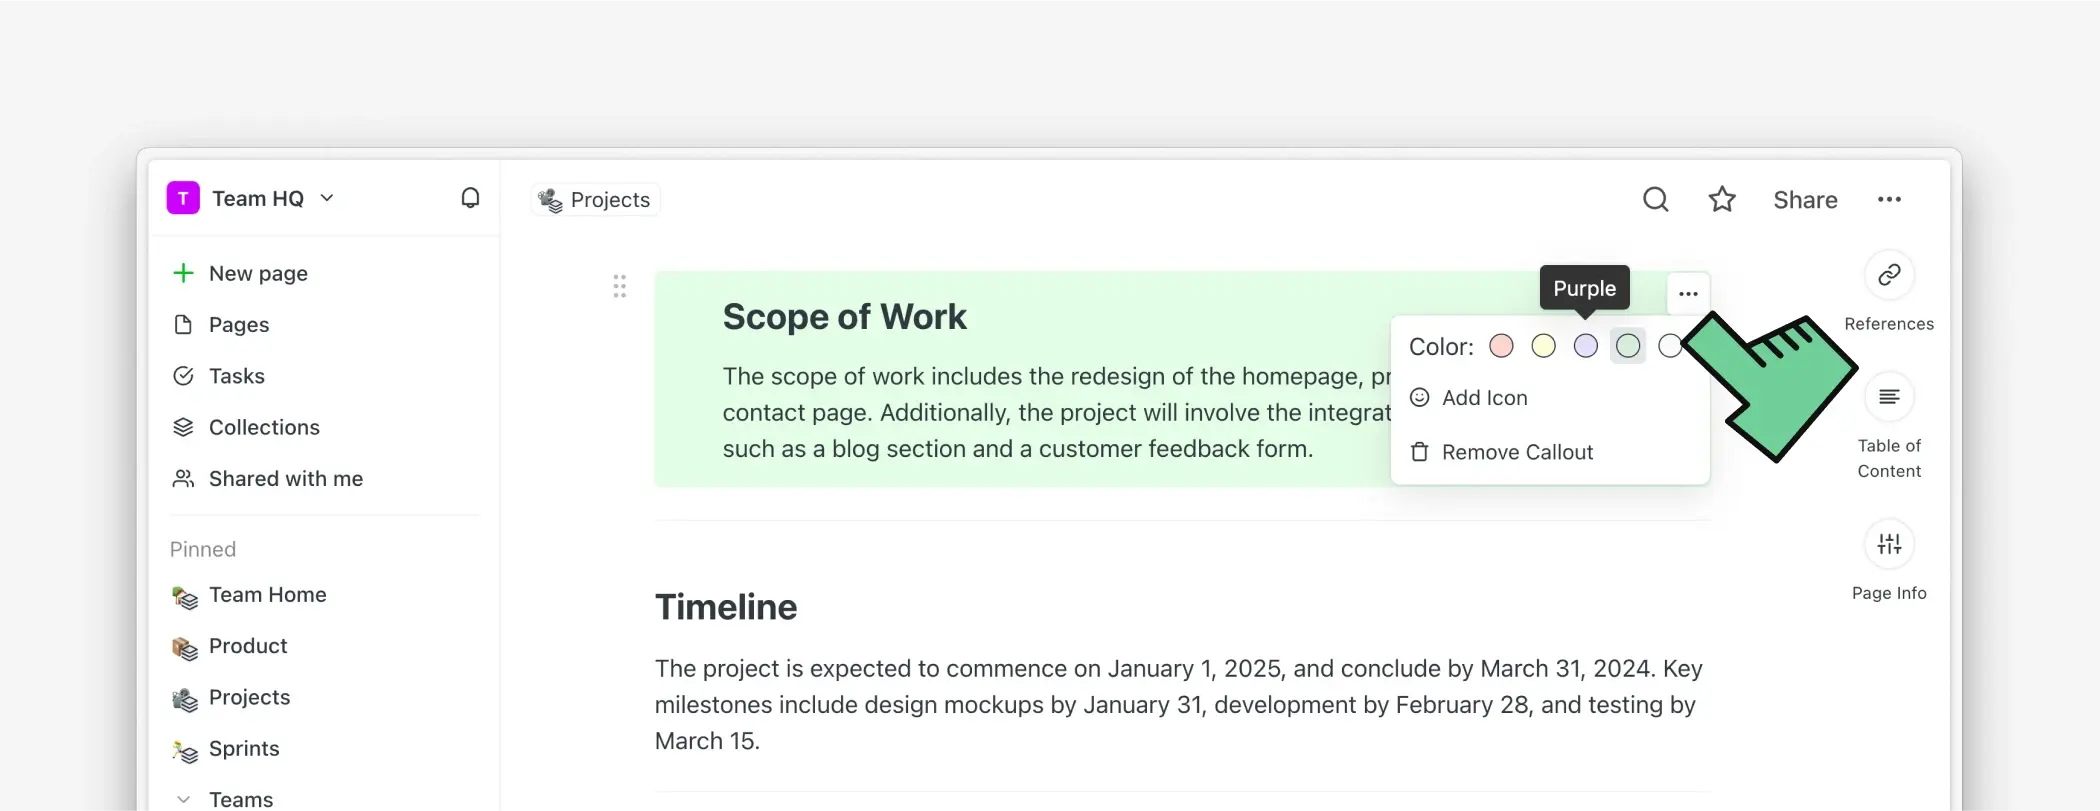Screen dimensions: 2100x811
Task: Open the Projects breadcrumb
Action: coord(596,200)
